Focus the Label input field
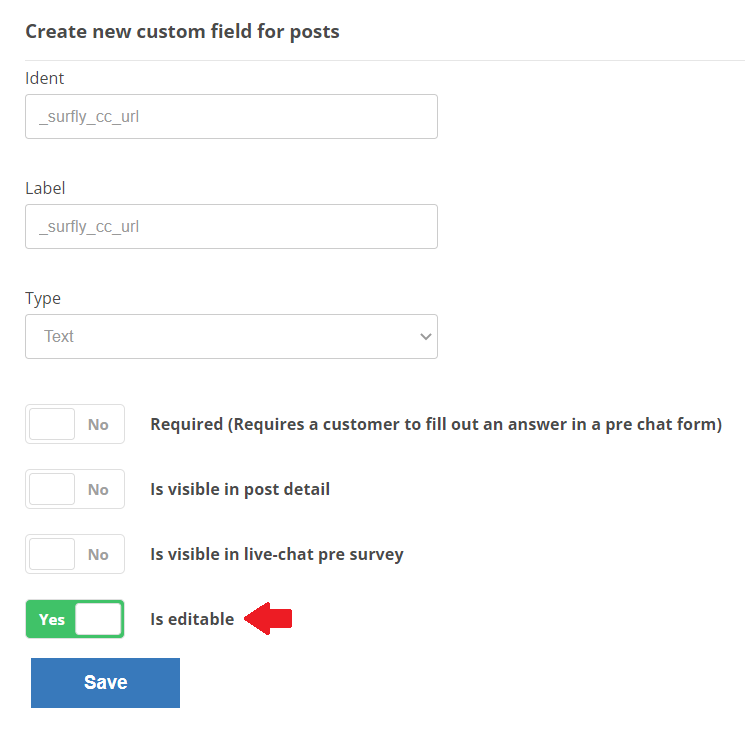Screen dimensions: 745x732 tap(231, 227)
